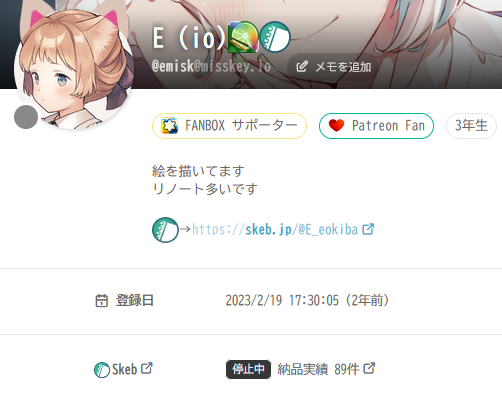Open the external link icon next to Skeb label
This screenshot has width=502, height=403.
147,368
